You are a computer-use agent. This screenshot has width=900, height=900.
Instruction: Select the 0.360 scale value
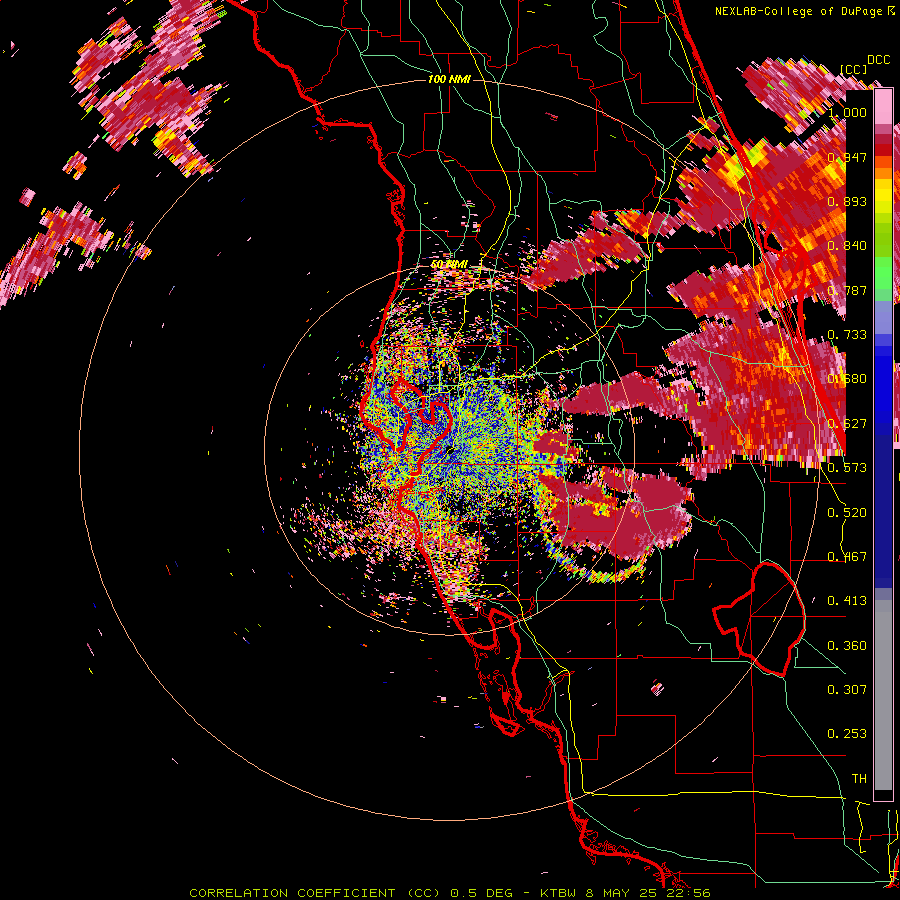(847, 646)
